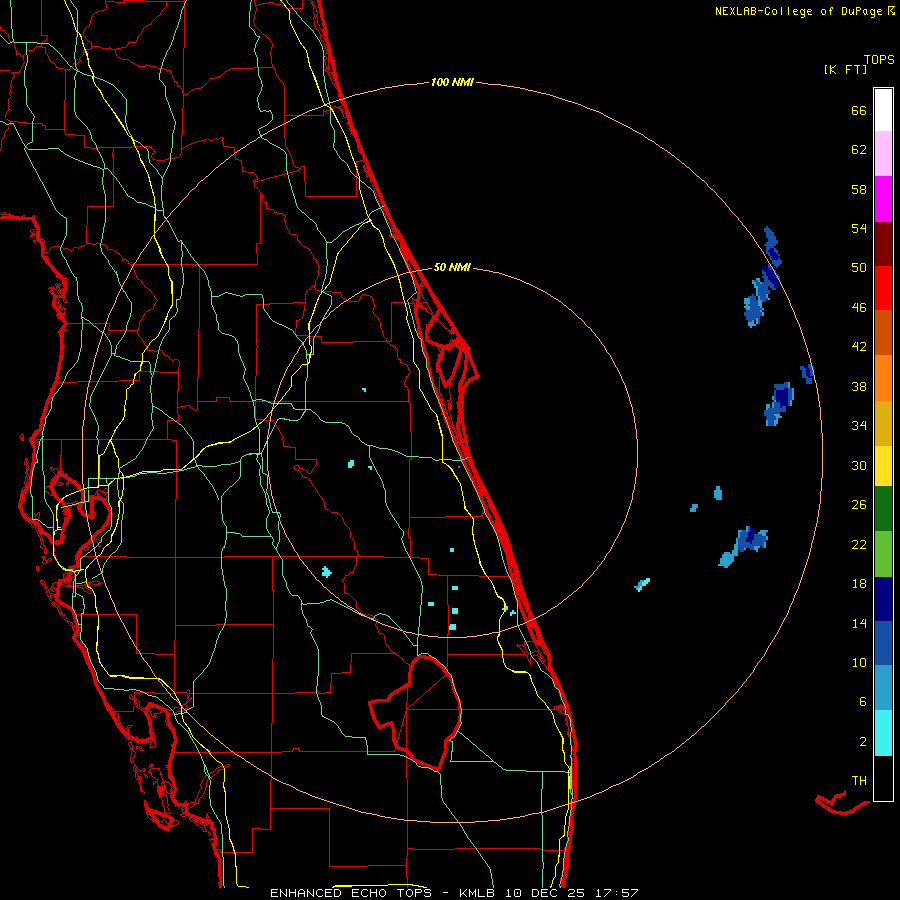This screenshot has height=900, width=900.
Task: Click the 38 legend value
Action: pyautogui.click(x=859, y=386)
